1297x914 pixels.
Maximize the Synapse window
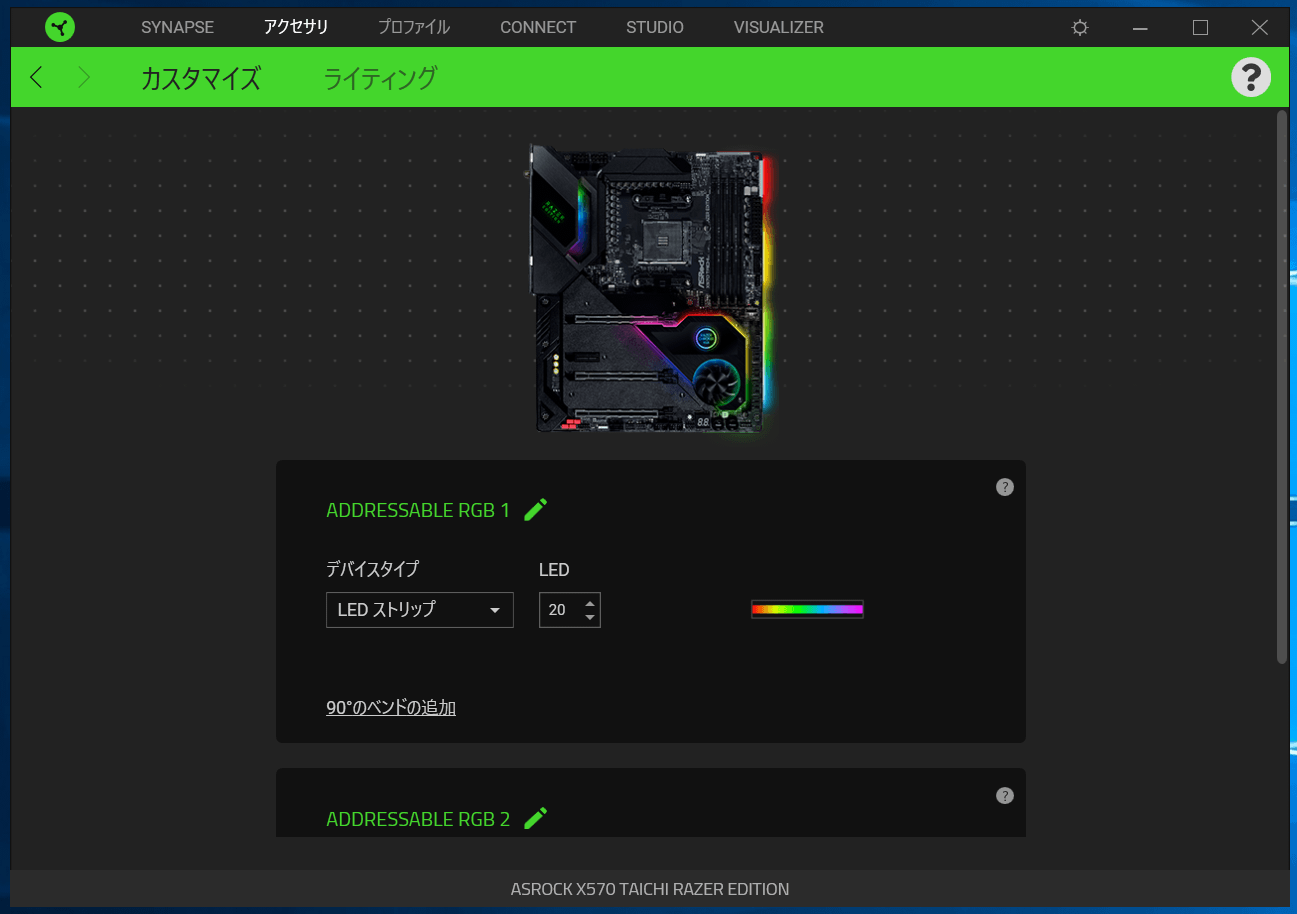1200,28
